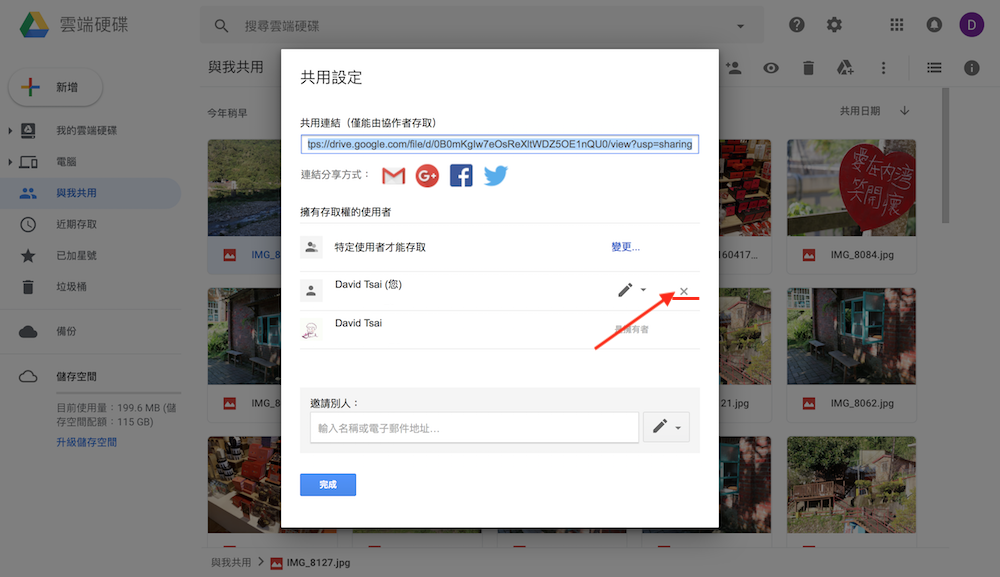Share link via Facebook icon
Image resolution: width=1000 pixels, height=577 pixels.
pos(461,175)
